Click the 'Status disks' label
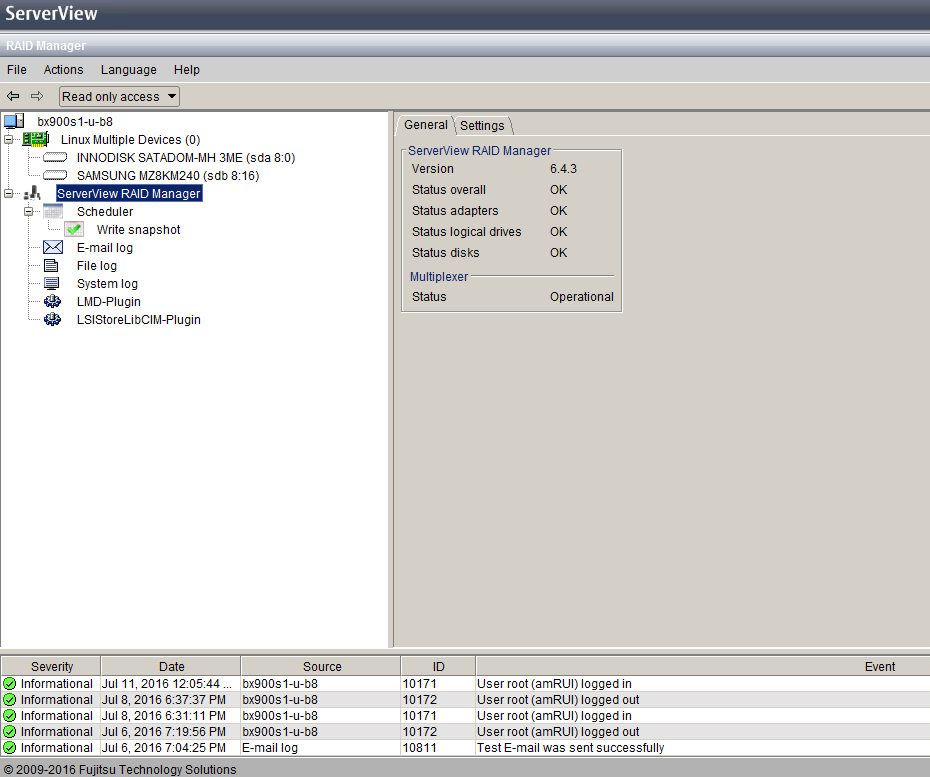This screenshot has height=777, width=930. tap(445, 253)
